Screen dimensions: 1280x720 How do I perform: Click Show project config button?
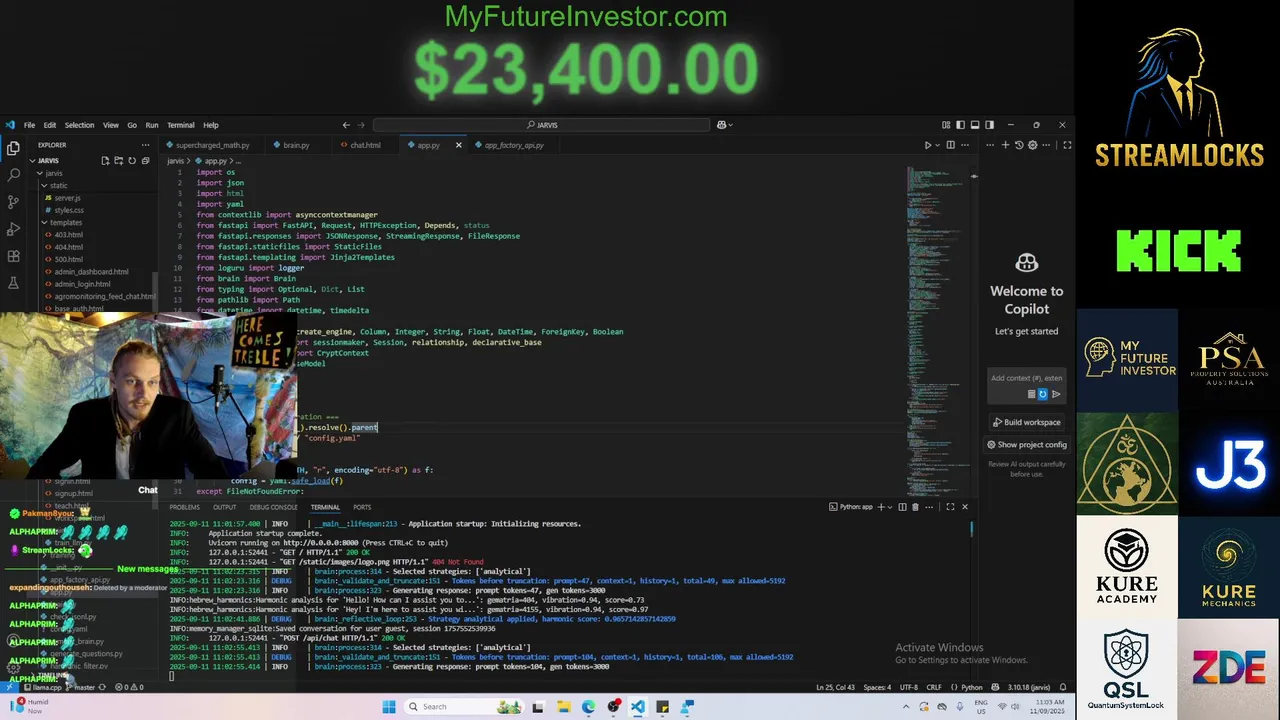pos(1027,445)
